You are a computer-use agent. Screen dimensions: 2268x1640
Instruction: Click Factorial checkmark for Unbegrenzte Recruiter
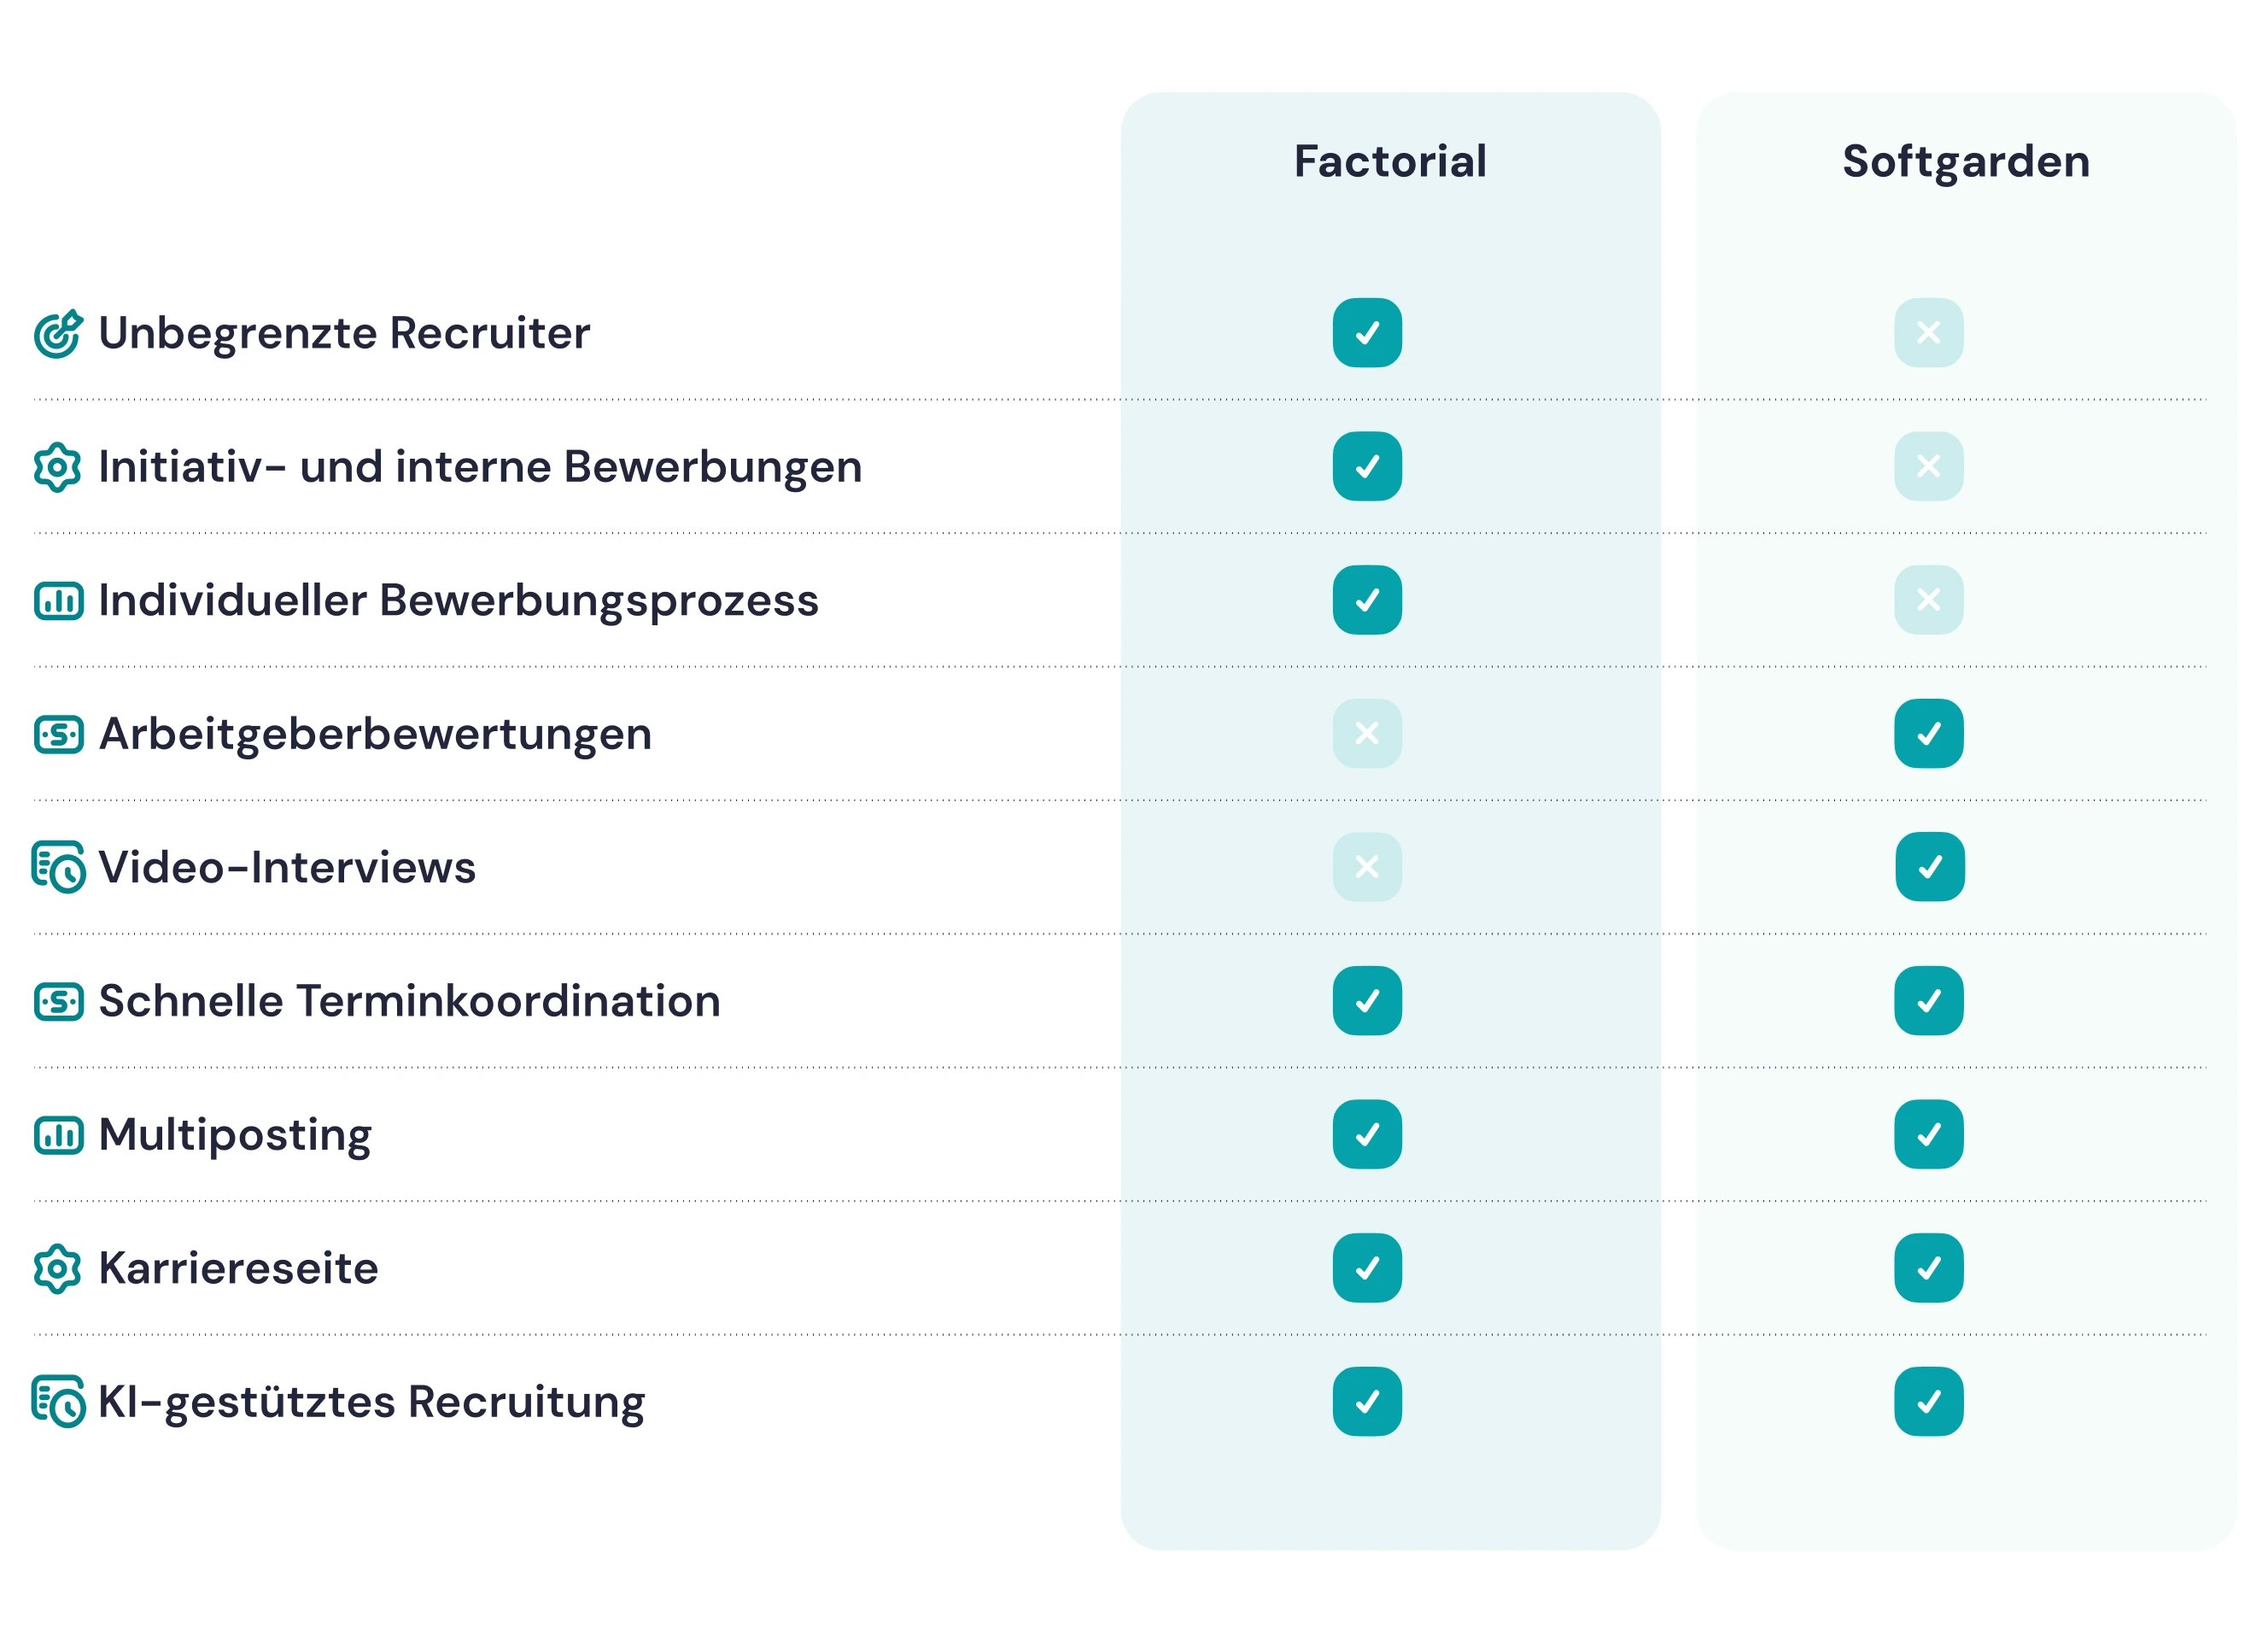(1367, 333)
